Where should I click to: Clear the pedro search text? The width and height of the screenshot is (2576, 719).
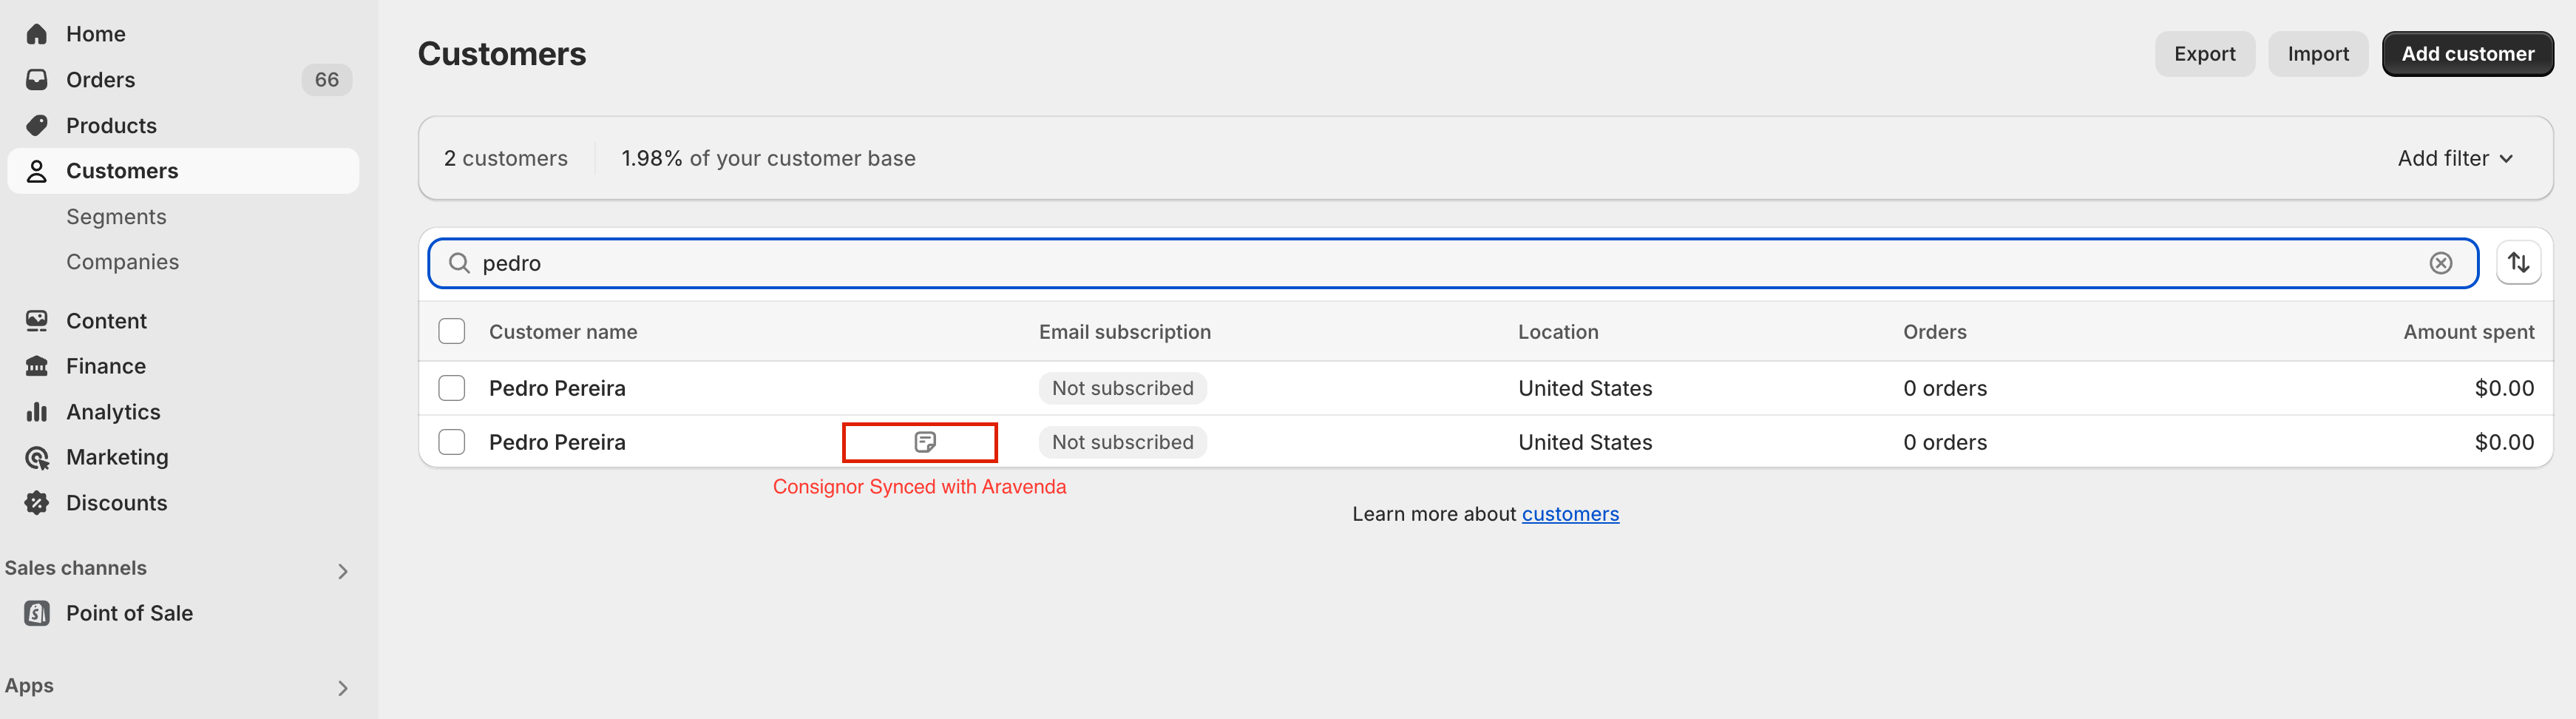click(x=2441, y=263)
